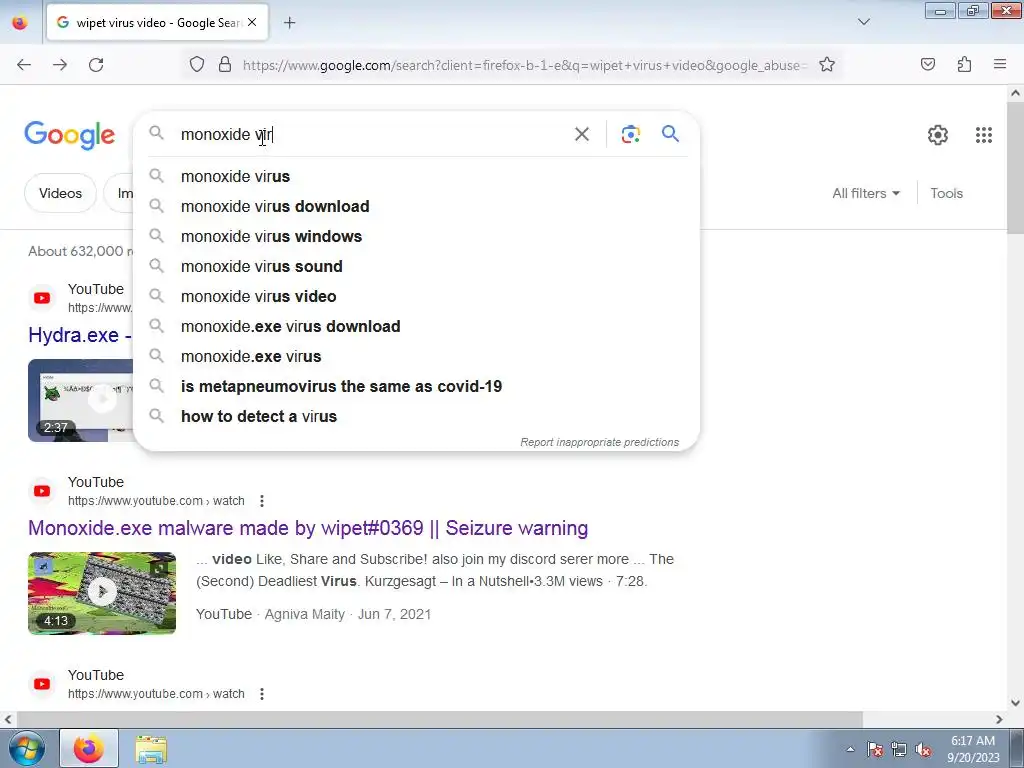Choose the suggestion 'monoxide virus download'
Screen dimensions: 1024x768
pos(416,206)
